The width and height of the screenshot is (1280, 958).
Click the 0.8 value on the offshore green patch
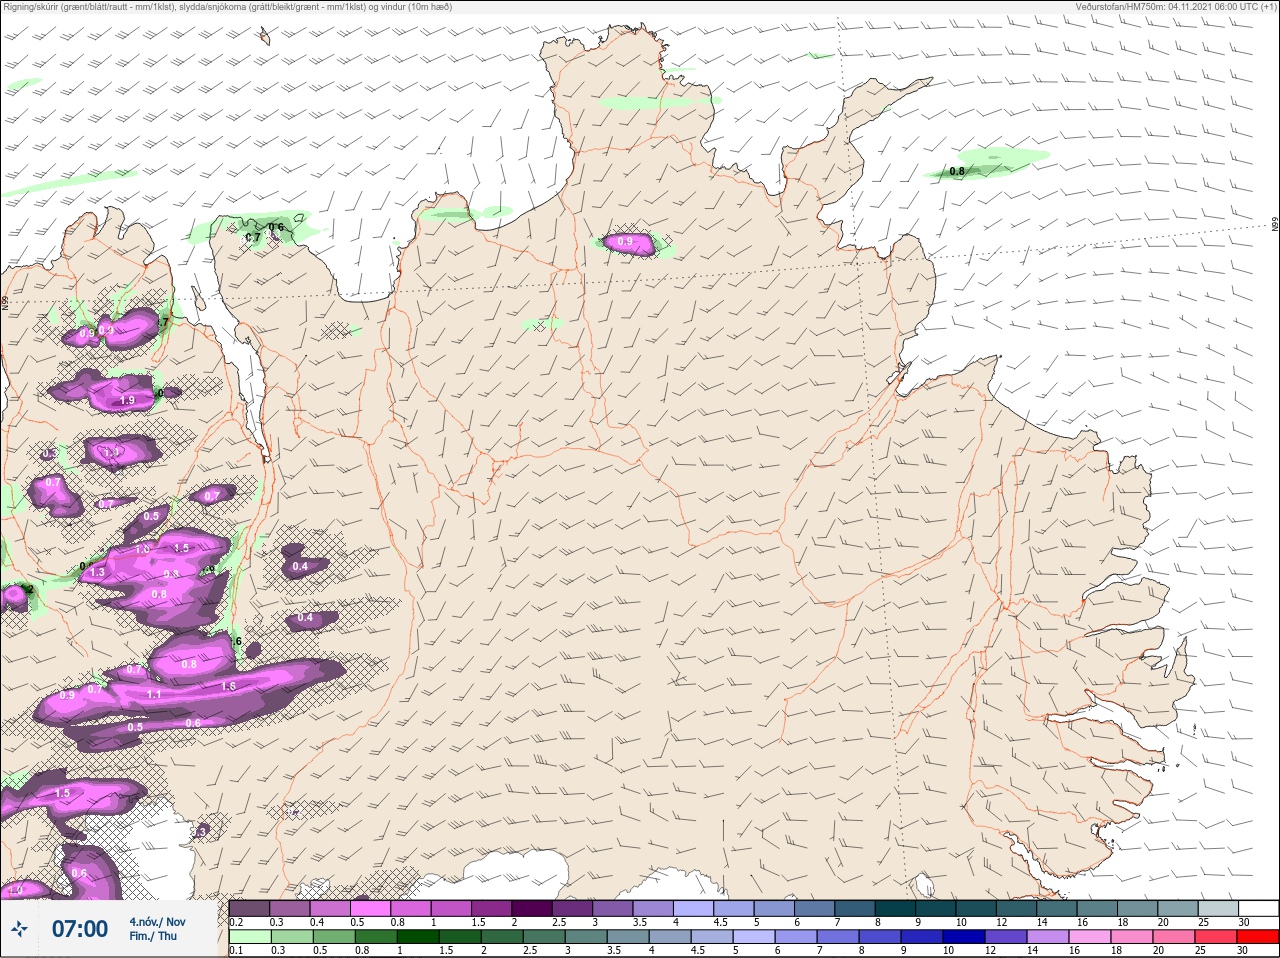(957, 172)
